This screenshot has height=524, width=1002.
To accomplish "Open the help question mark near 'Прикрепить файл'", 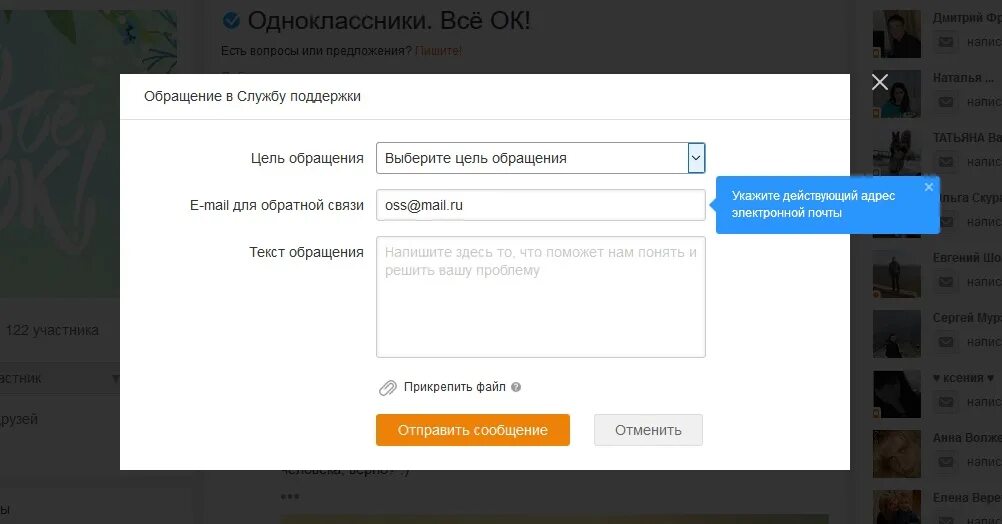I will 516,387.
